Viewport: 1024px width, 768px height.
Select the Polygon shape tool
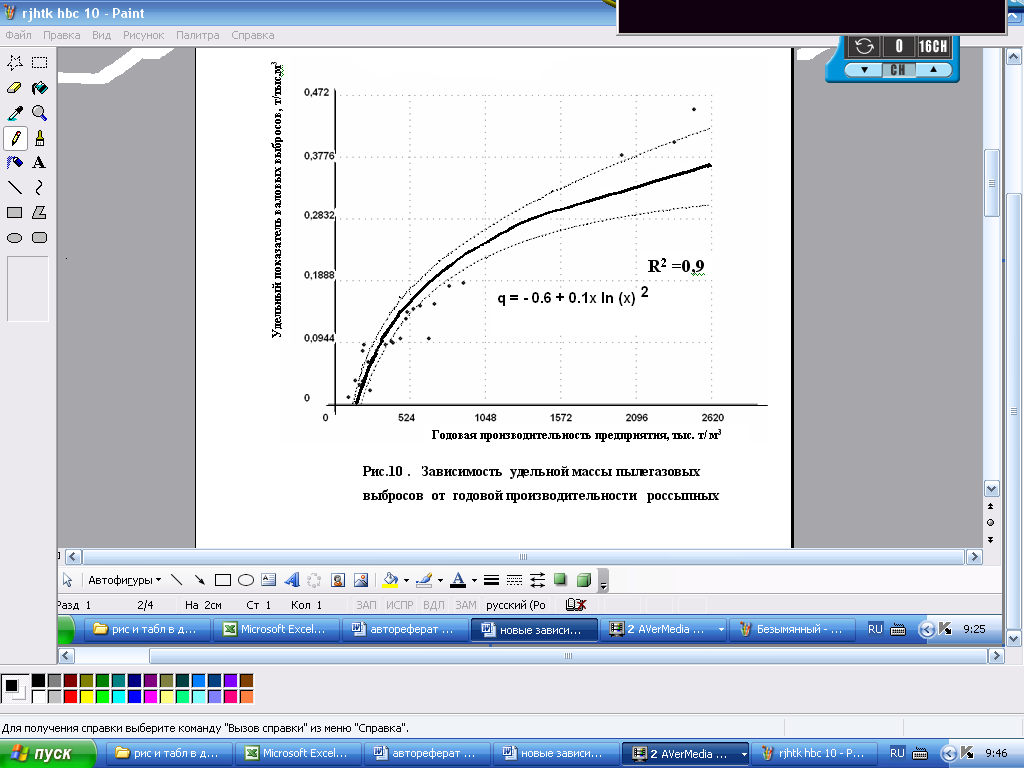(40, 213)
